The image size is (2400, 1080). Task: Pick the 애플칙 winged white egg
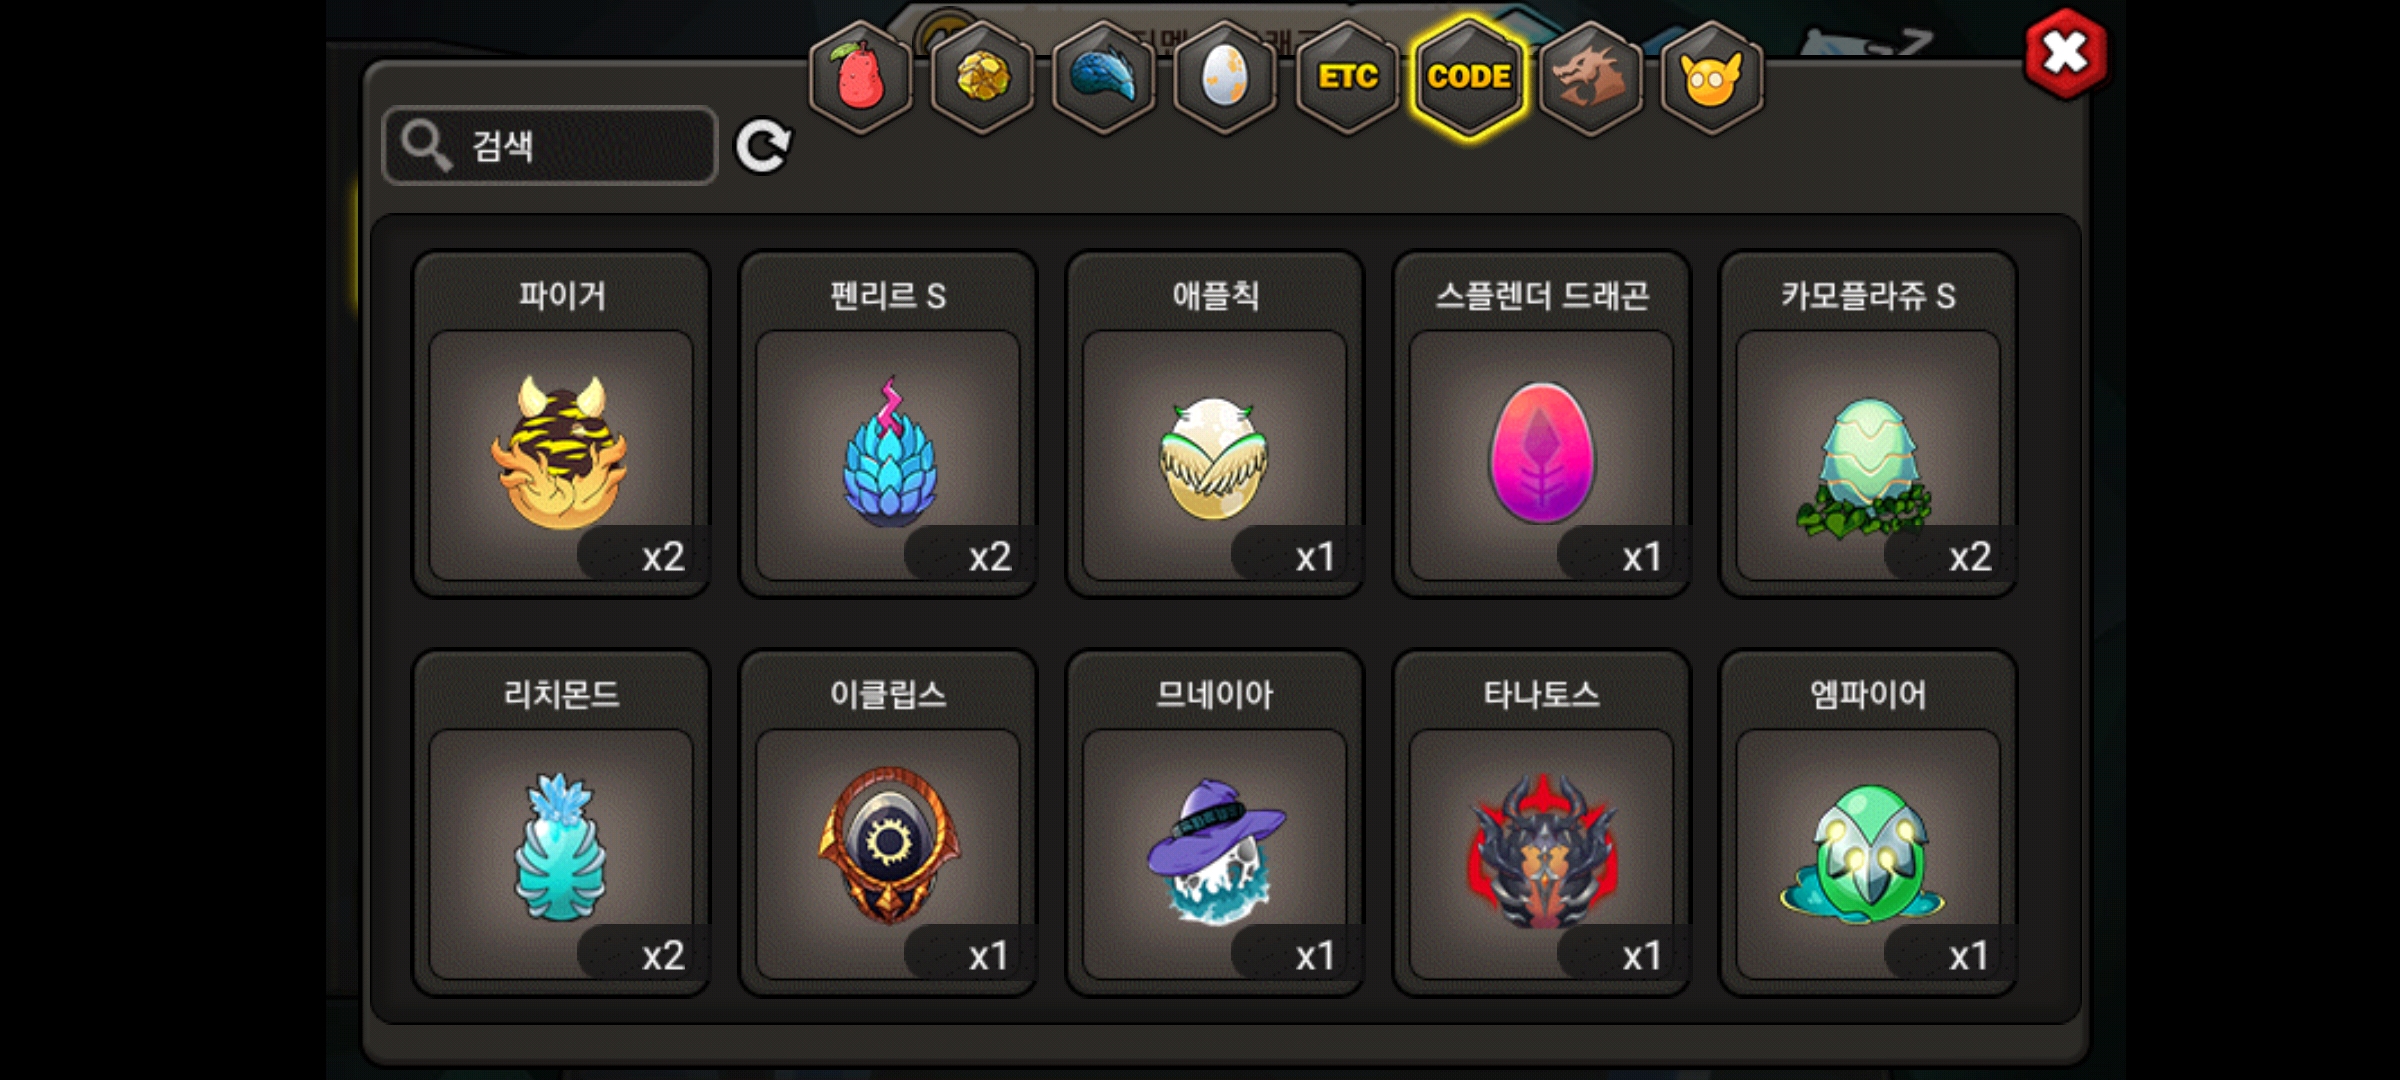[1215, 424]
